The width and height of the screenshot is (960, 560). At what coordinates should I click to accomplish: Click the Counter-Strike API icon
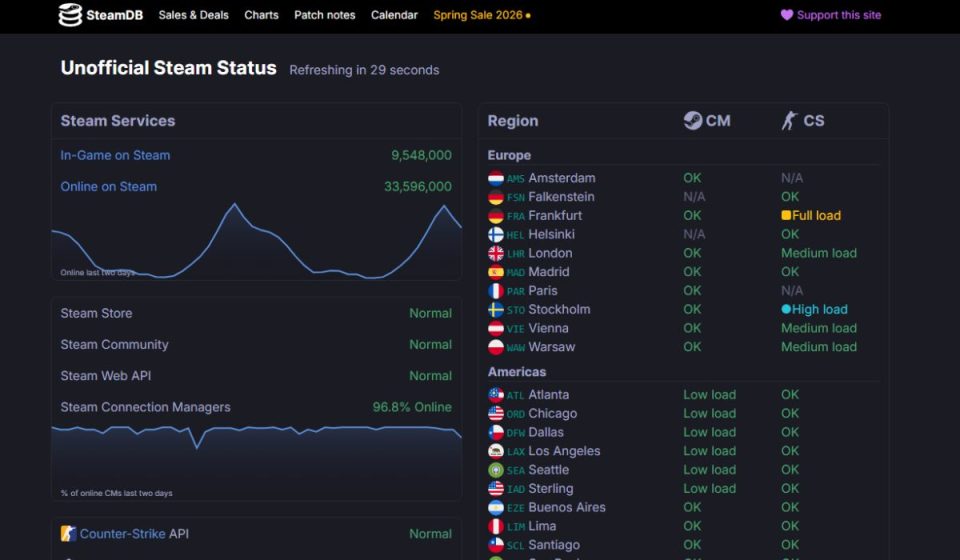68,534
